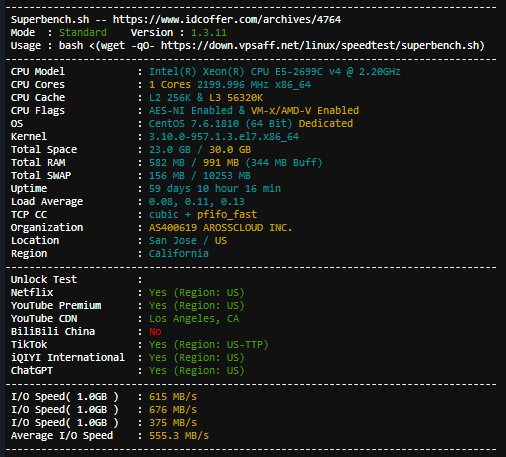Click the '23.0 GB / 30.0 GB' space value
506x457 pixels.
coord(200,150)
